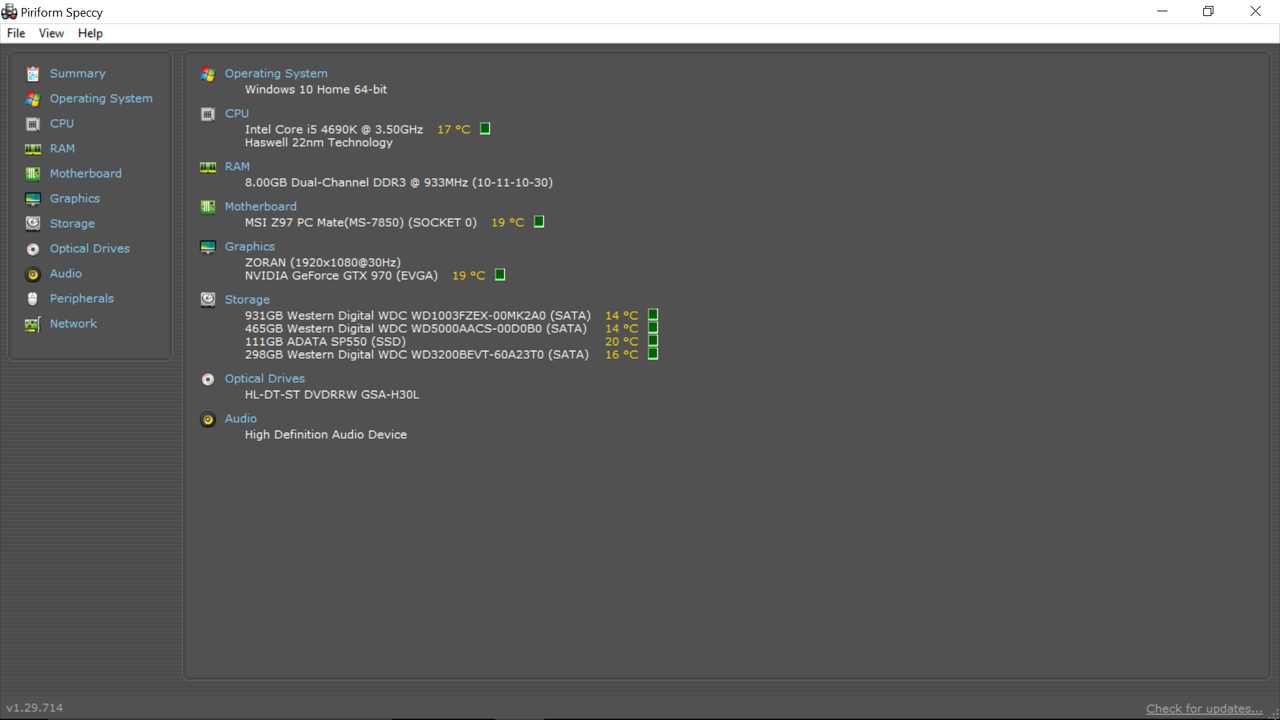Click the RAM icon beside the RAM heading
Viewport: 1280px width, 720px height.
tap(208, 167)
